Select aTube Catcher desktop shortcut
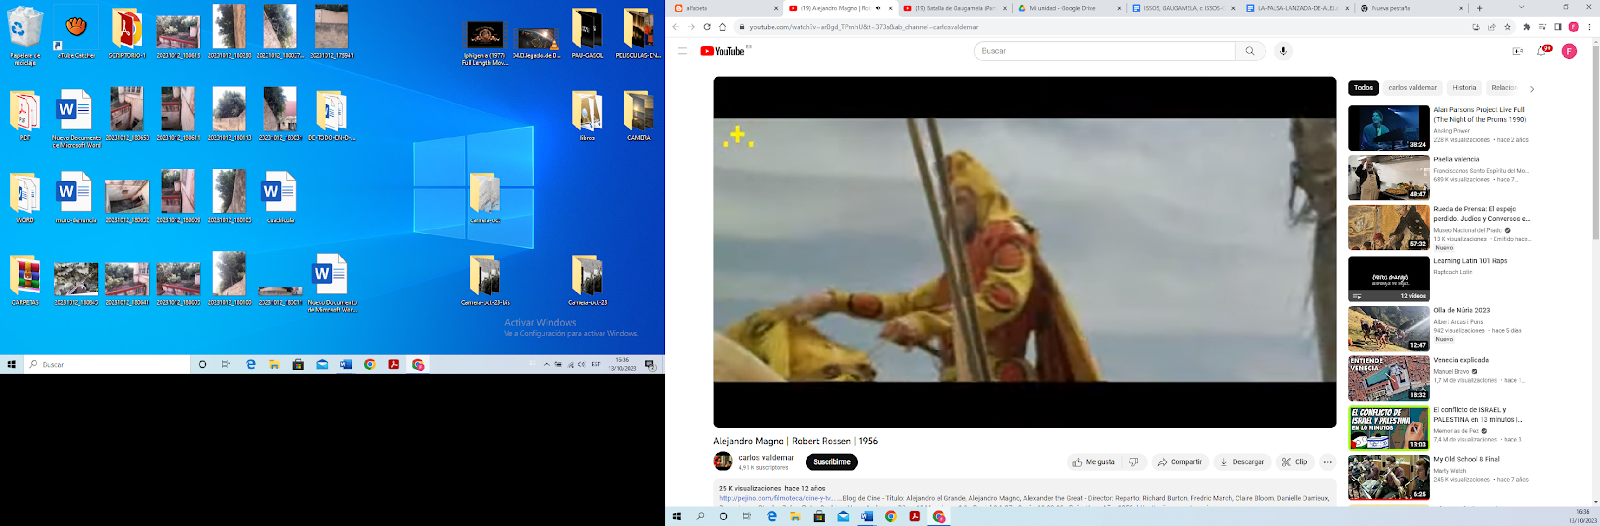The height and width of the screenshot is (526, 1600). coord(76,34)
